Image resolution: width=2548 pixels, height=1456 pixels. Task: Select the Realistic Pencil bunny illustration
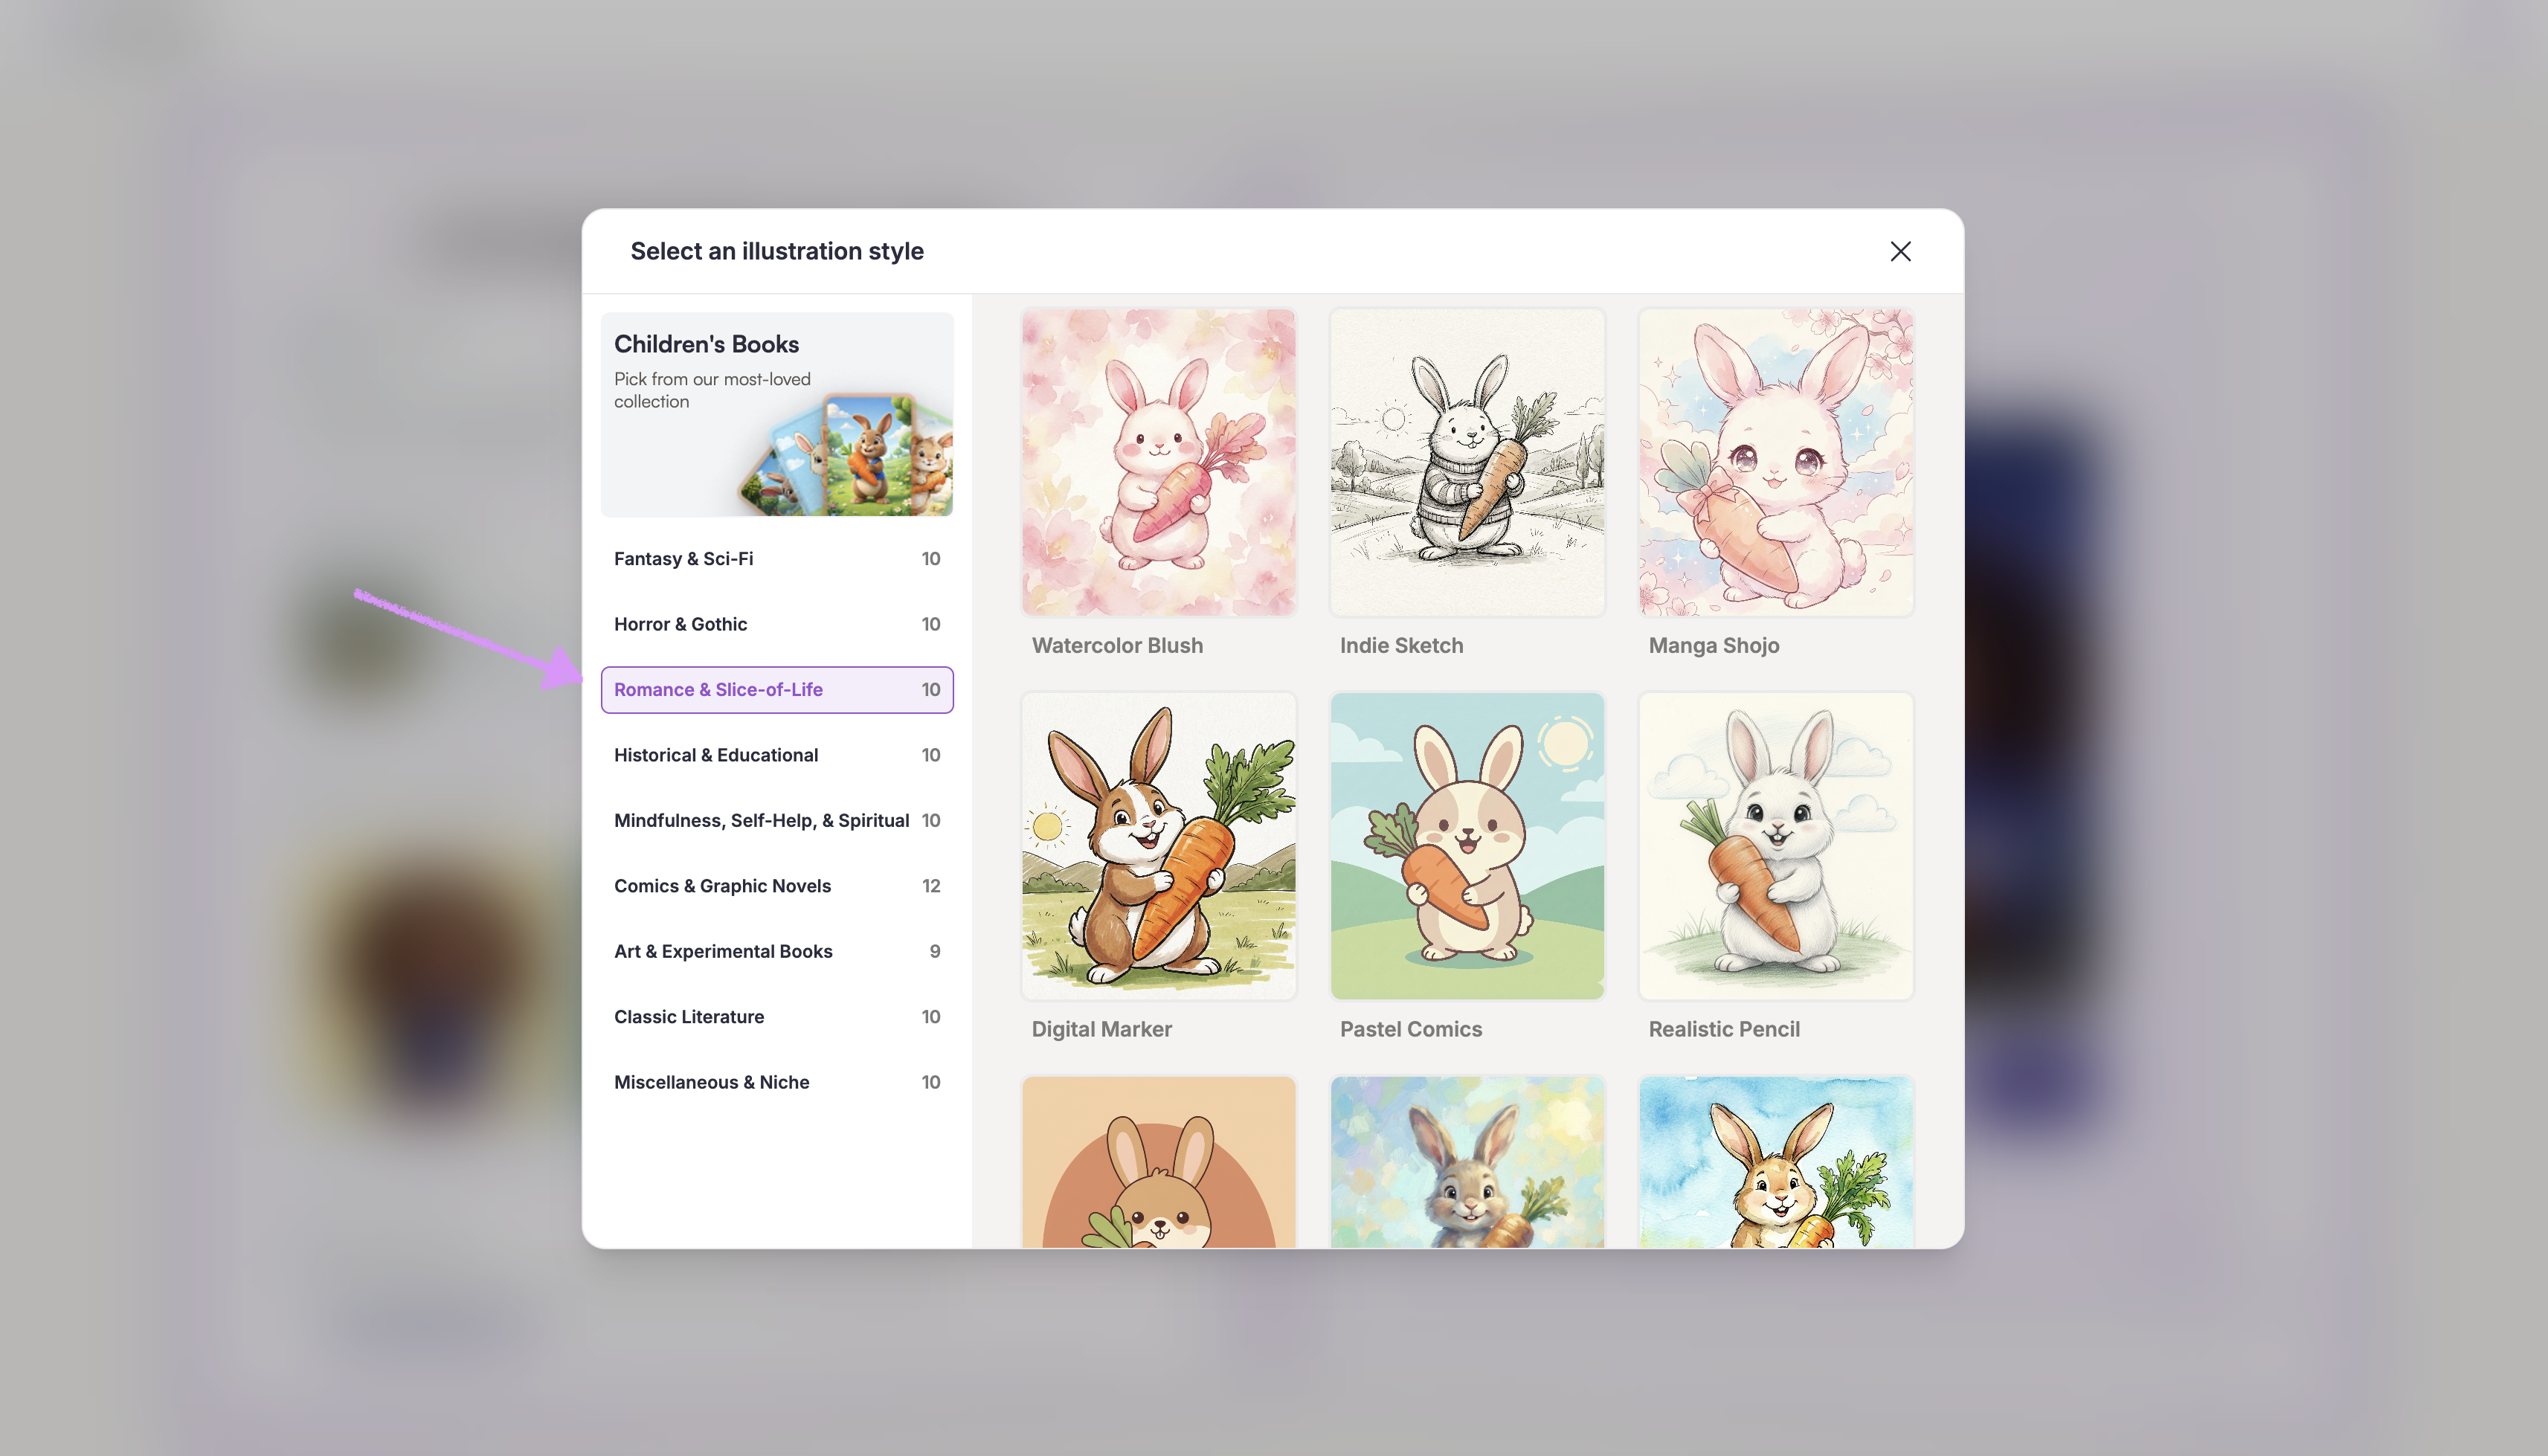click(1775, 846)
